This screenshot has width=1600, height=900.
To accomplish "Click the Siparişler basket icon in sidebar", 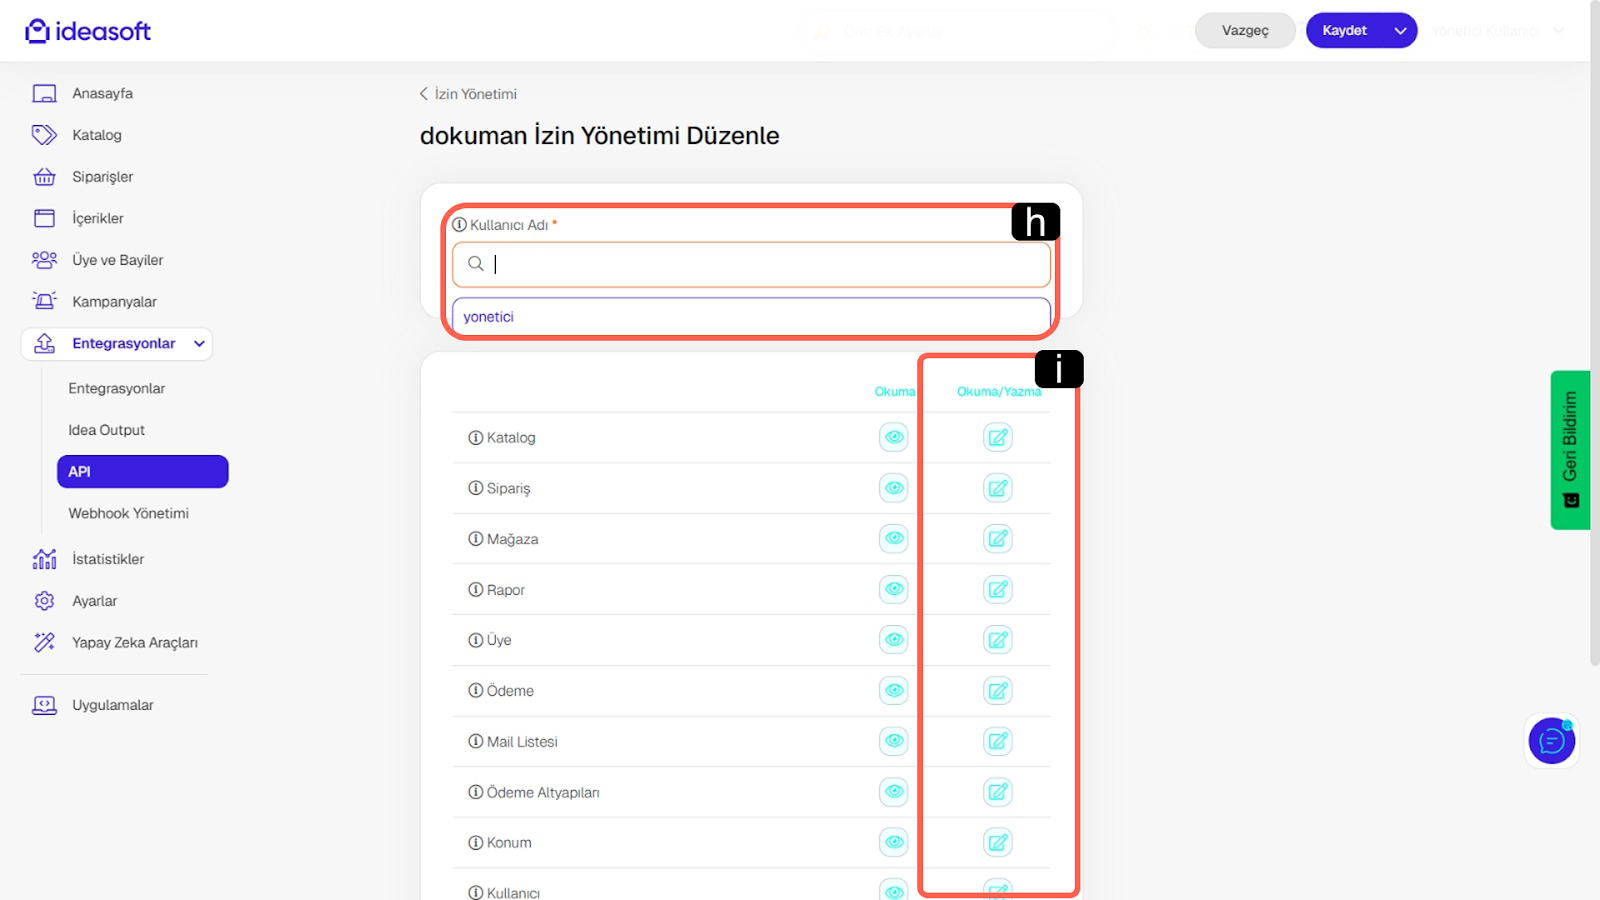I will 44,177.
